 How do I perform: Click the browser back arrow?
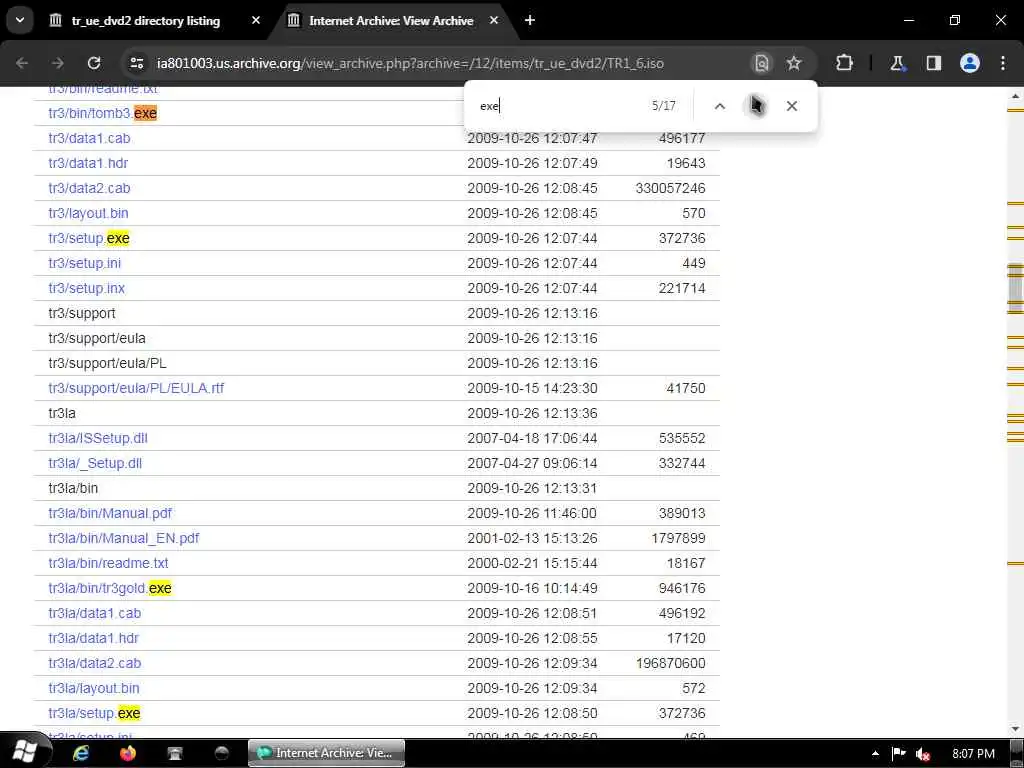pos(22,63)
